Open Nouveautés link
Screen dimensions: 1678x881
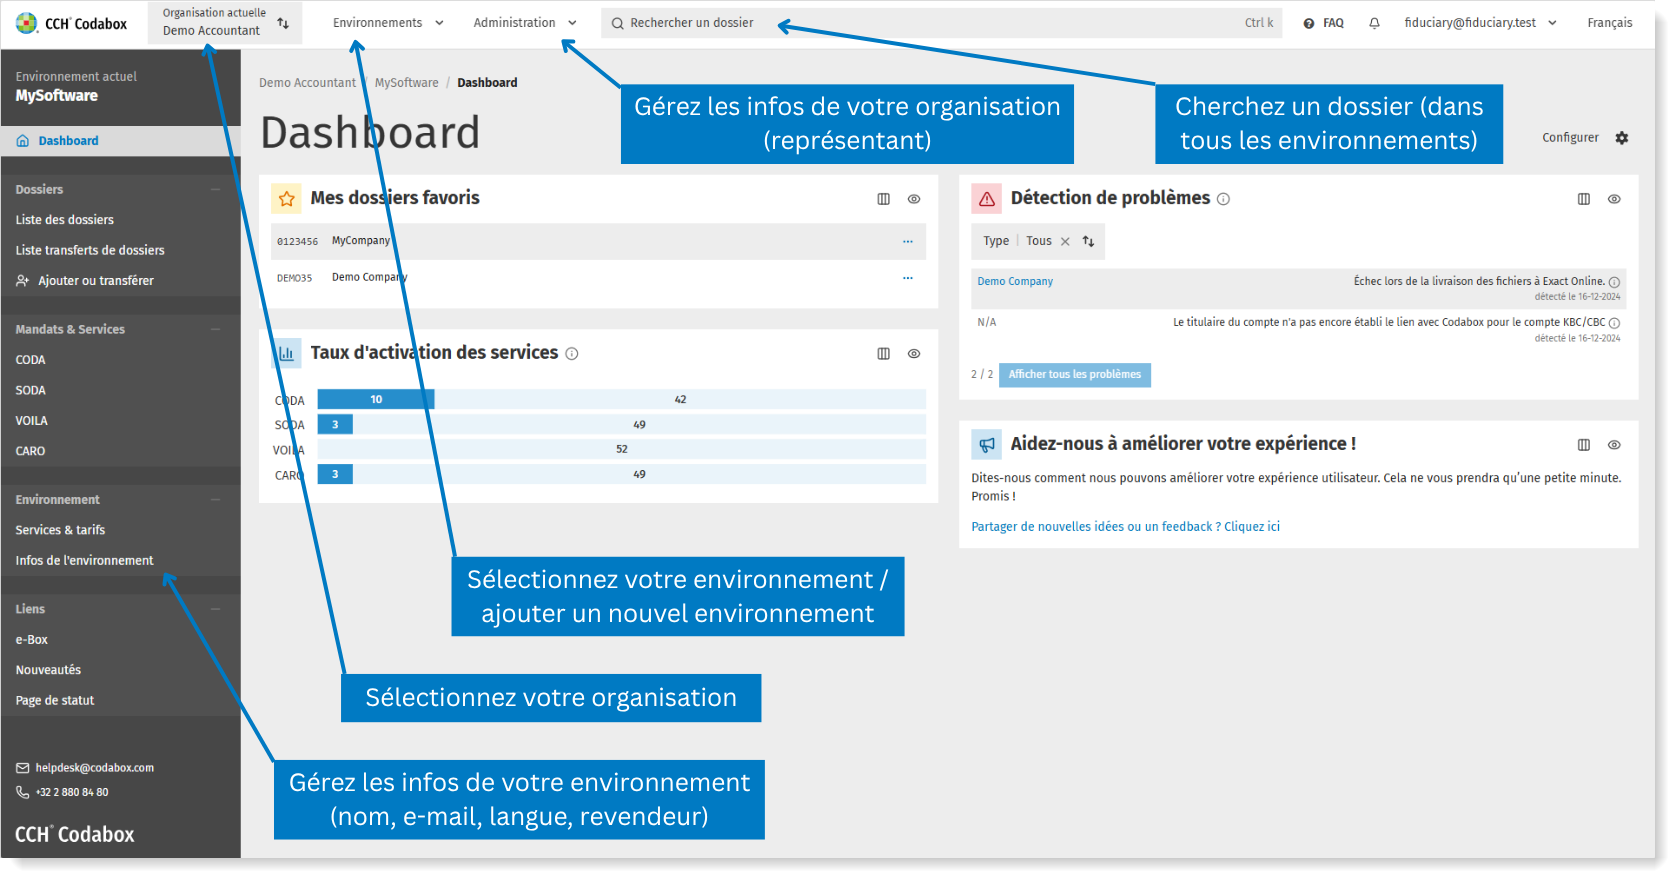(48, 670)
